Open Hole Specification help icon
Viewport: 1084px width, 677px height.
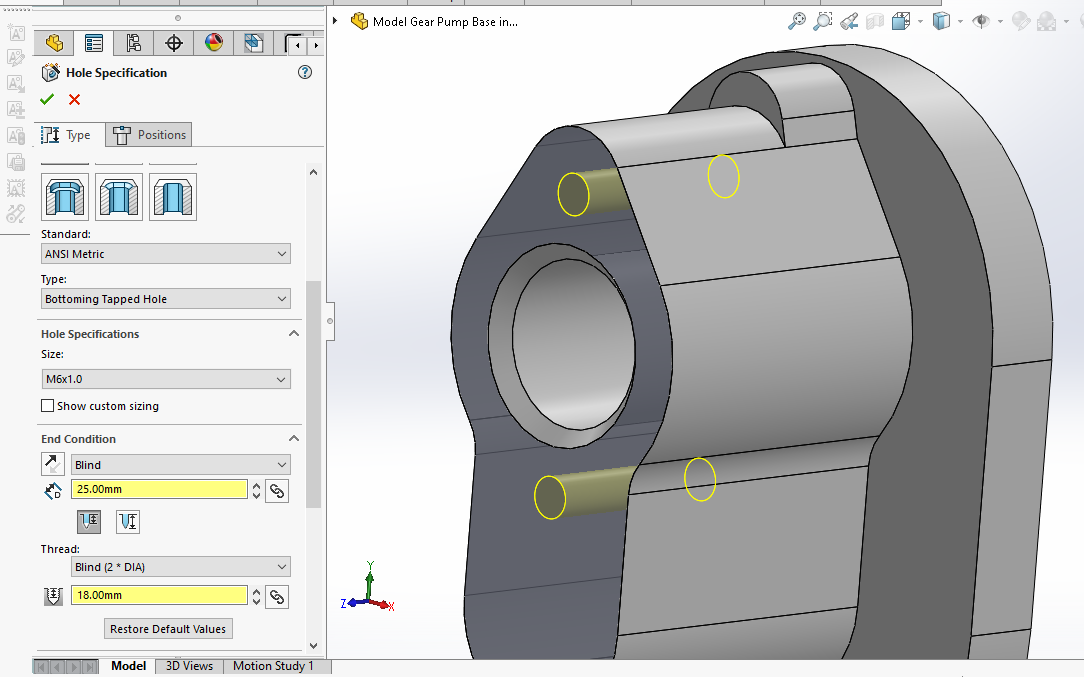pyautogui.click(x=305, y=72)
